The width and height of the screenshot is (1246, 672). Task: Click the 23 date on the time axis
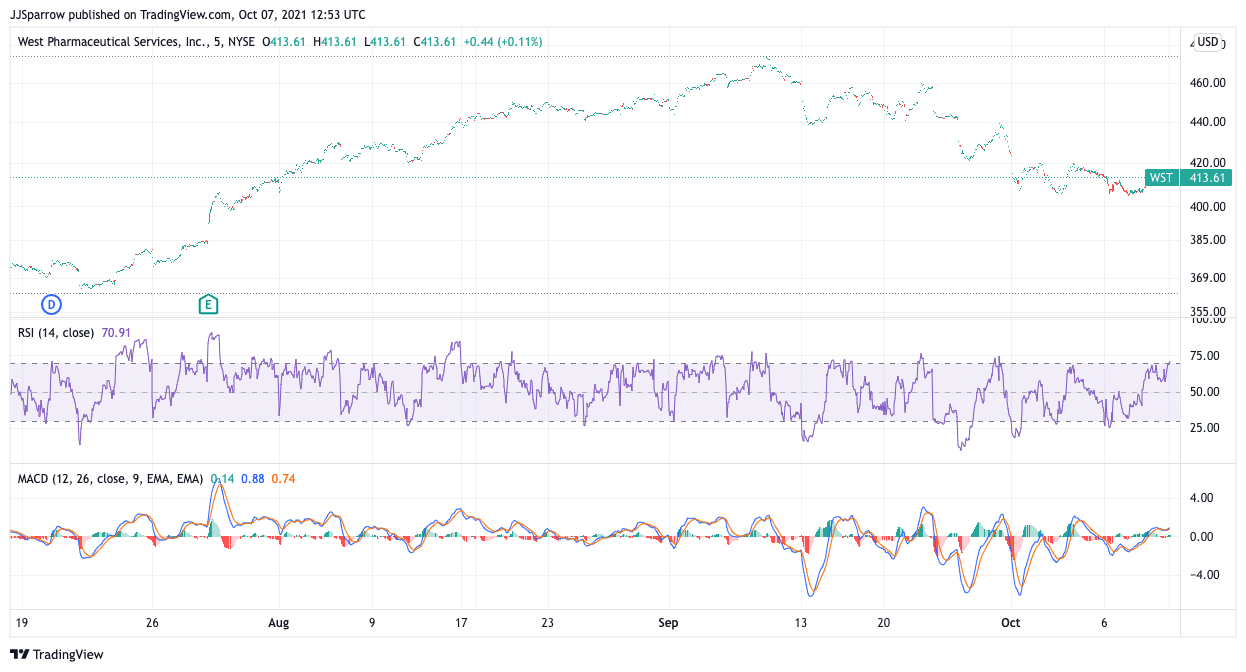pos(548,623)
